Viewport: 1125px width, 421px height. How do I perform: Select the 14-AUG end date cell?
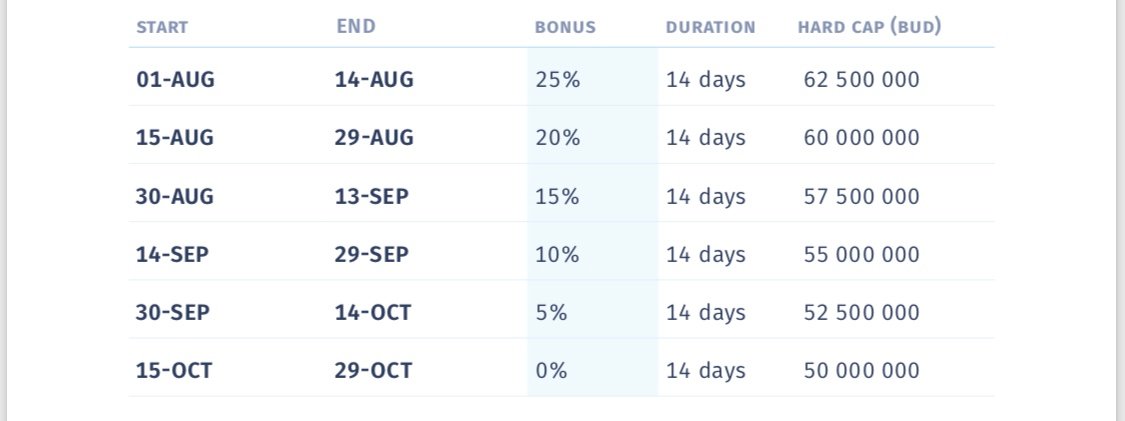pyautogui.click(x=375, y=80)
